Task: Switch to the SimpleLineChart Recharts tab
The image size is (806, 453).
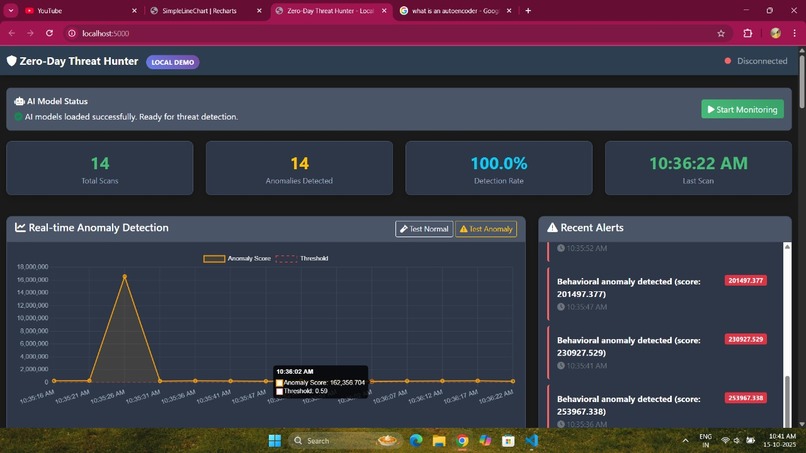Action: click(x=205, y=11)
